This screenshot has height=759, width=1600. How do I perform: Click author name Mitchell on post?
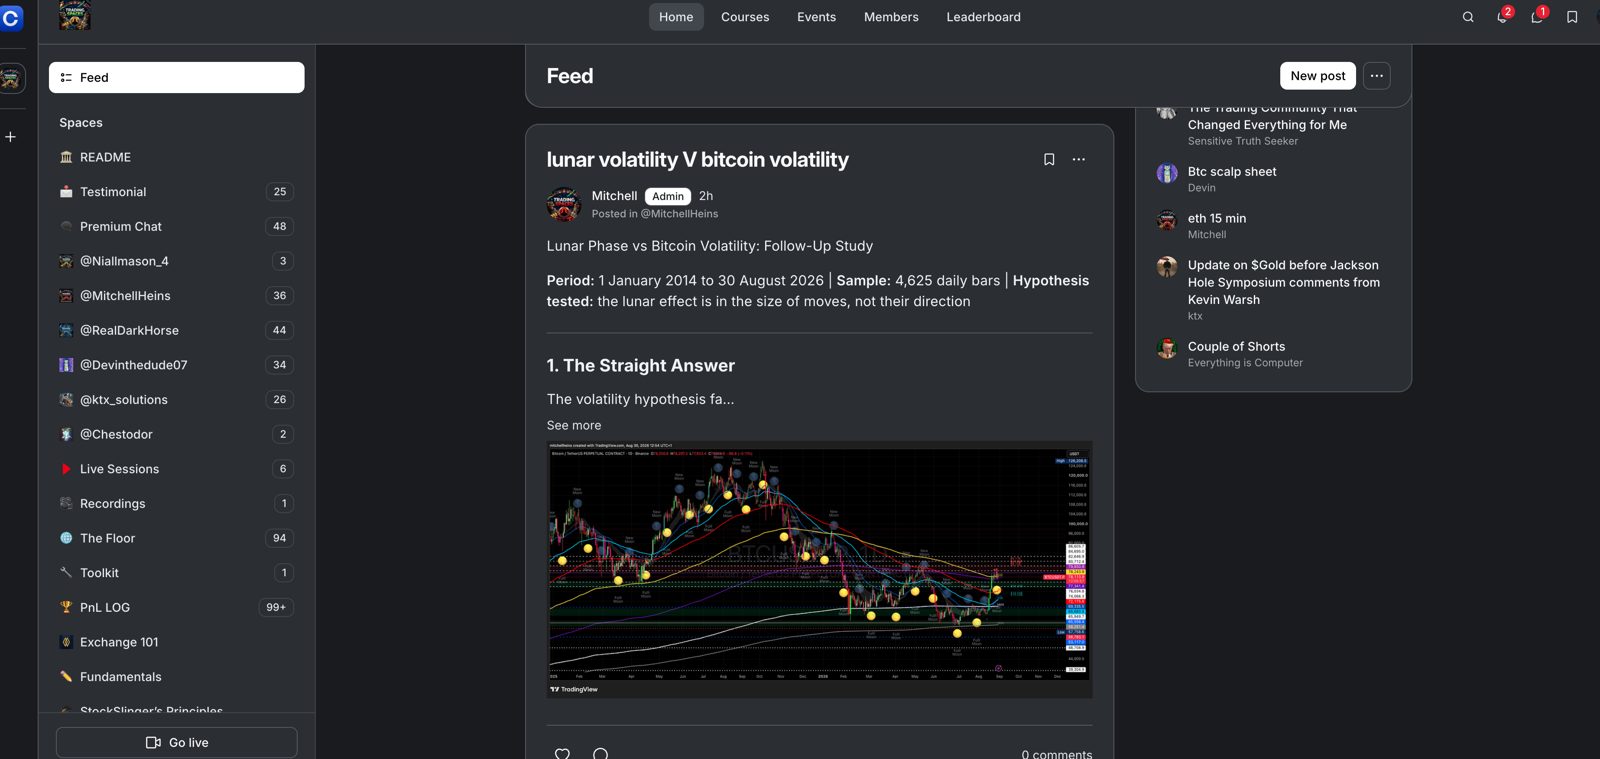click(614, 196)
